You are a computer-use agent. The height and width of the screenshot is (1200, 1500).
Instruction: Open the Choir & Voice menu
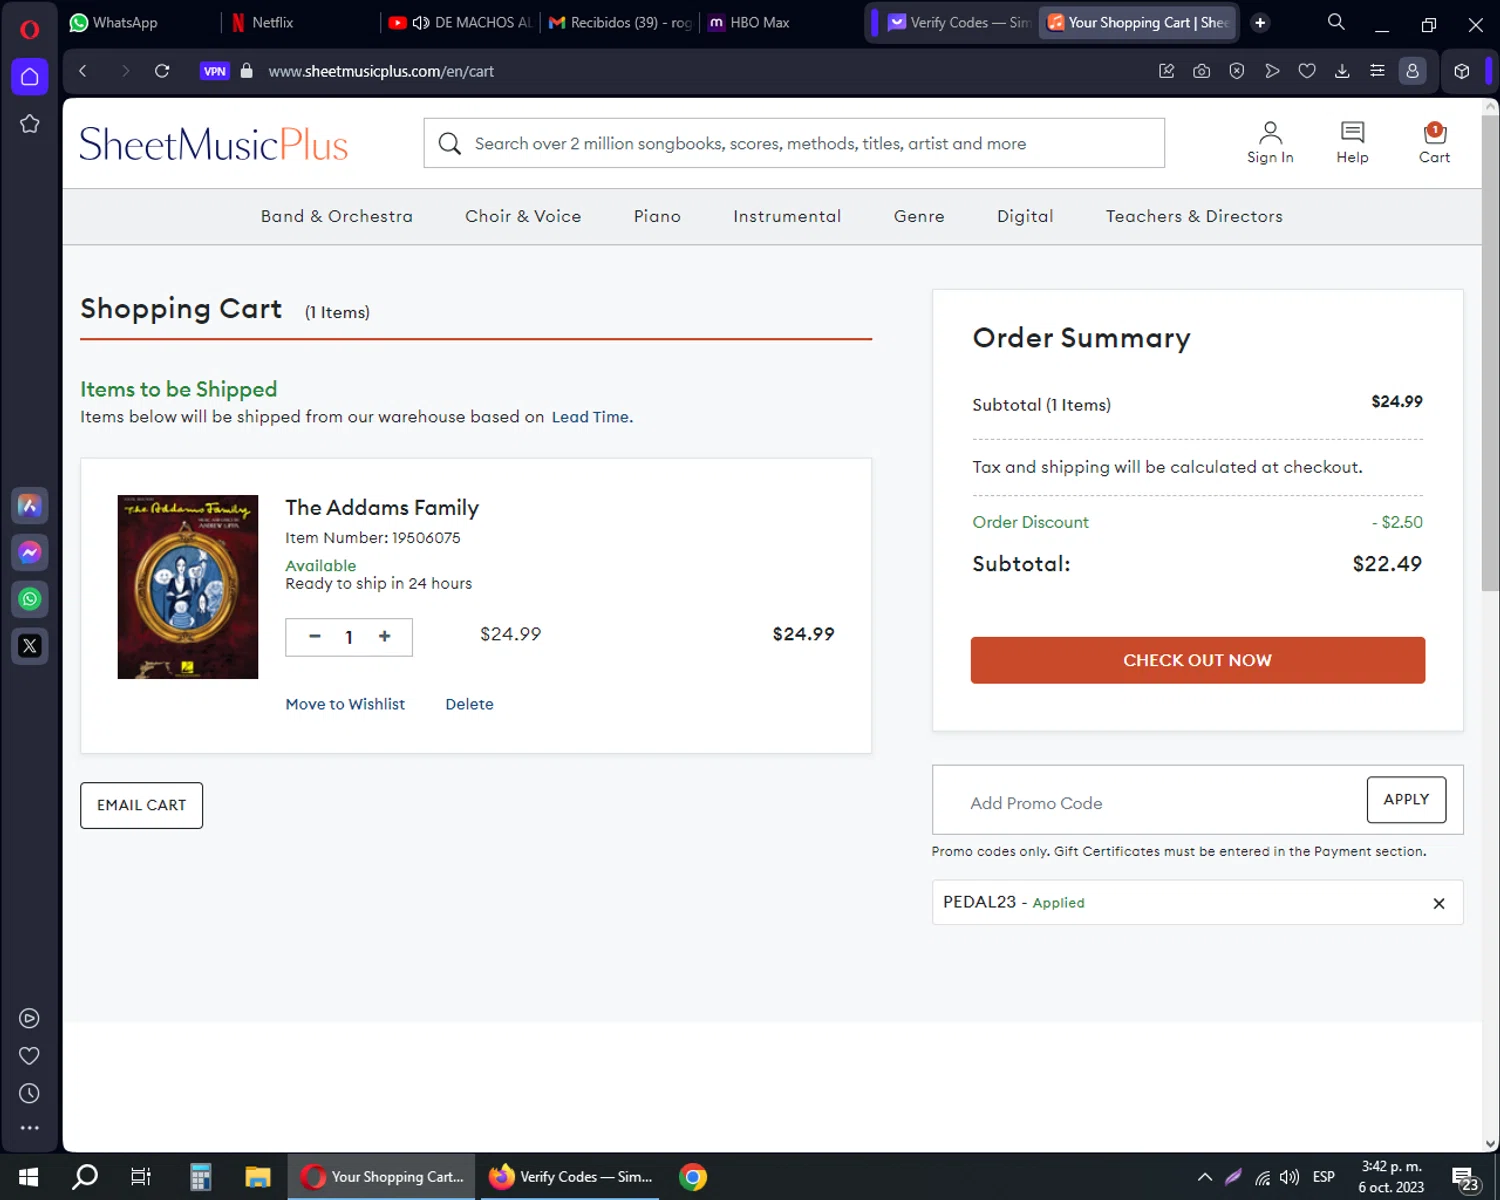point(523,216)
